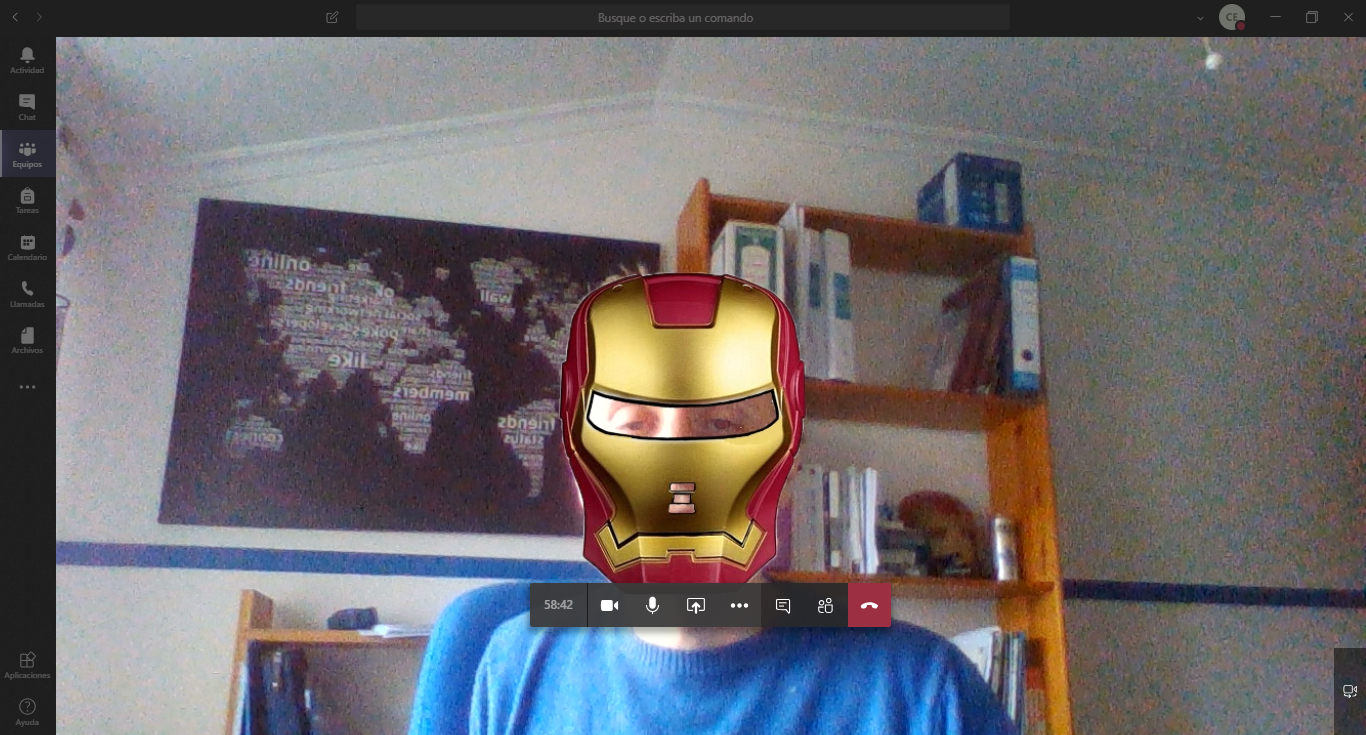The width and height of the screenshot is (1366, 735).
Task: Open Llamadas in the sidebar
Action: point(27,294)
